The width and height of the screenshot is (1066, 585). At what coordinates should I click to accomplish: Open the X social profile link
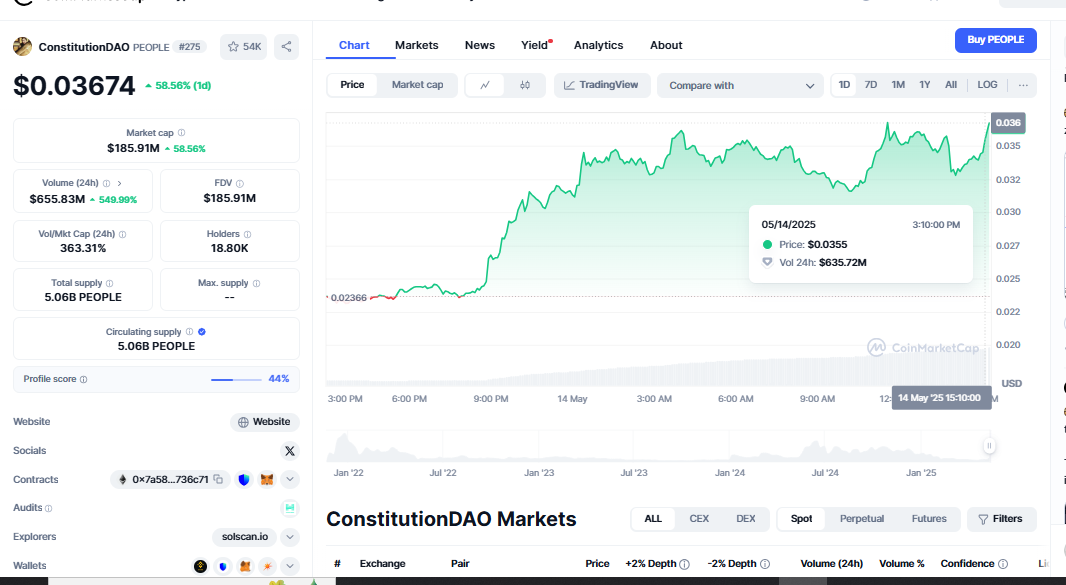[x=290, y=451]
